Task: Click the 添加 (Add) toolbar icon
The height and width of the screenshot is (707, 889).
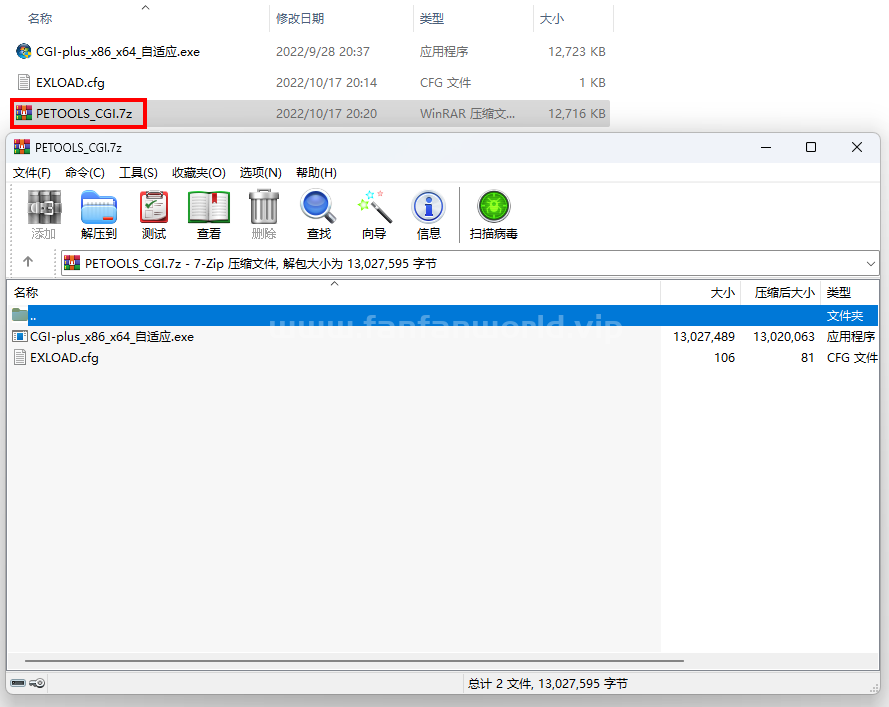Action: click(x=44, y=215)
